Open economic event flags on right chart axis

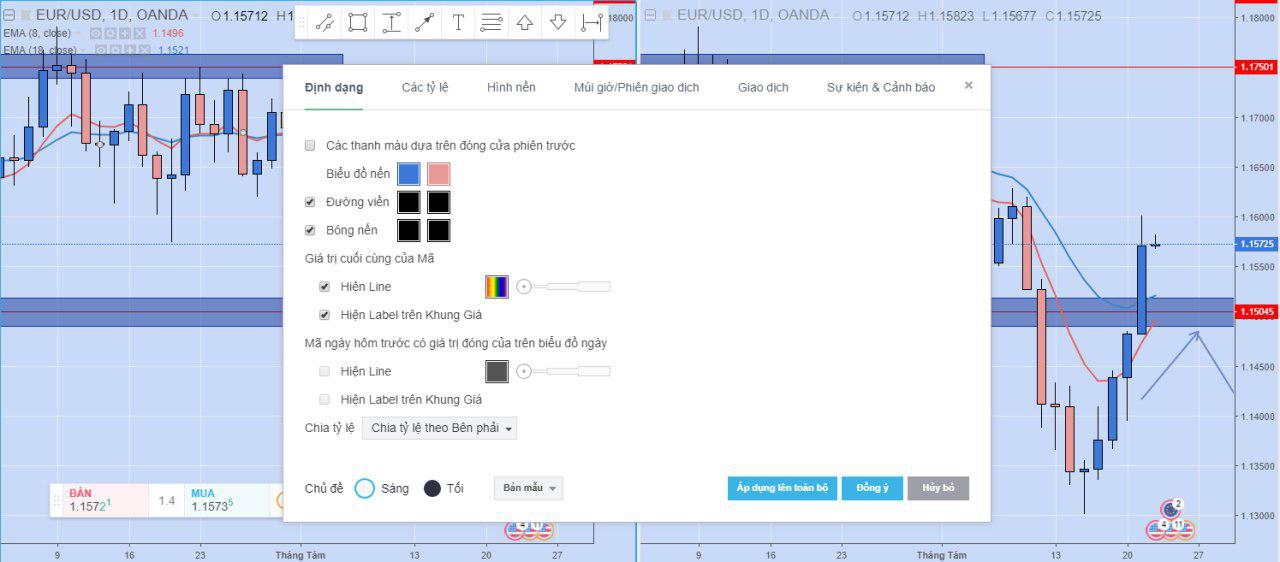[x=1171, y=528]
